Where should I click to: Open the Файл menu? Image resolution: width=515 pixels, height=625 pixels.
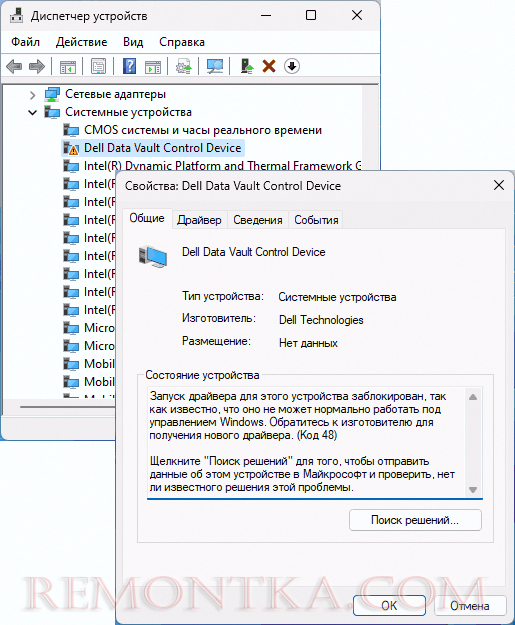tap(26, 42)
